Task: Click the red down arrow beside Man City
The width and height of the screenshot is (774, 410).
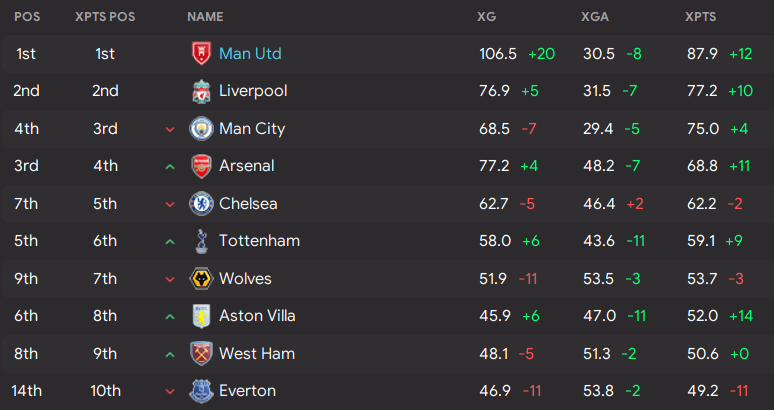Action: coord(170,130)
